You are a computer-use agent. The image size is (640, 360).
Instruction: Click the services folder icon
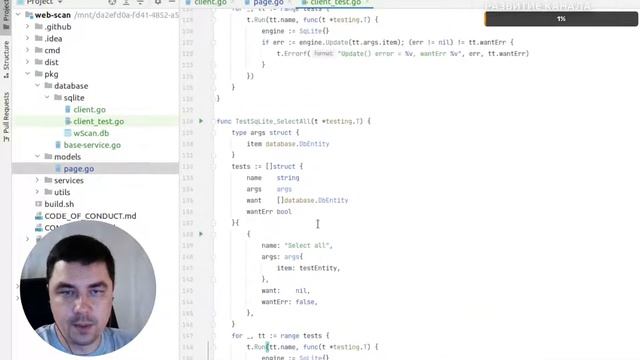coord(49,180)
